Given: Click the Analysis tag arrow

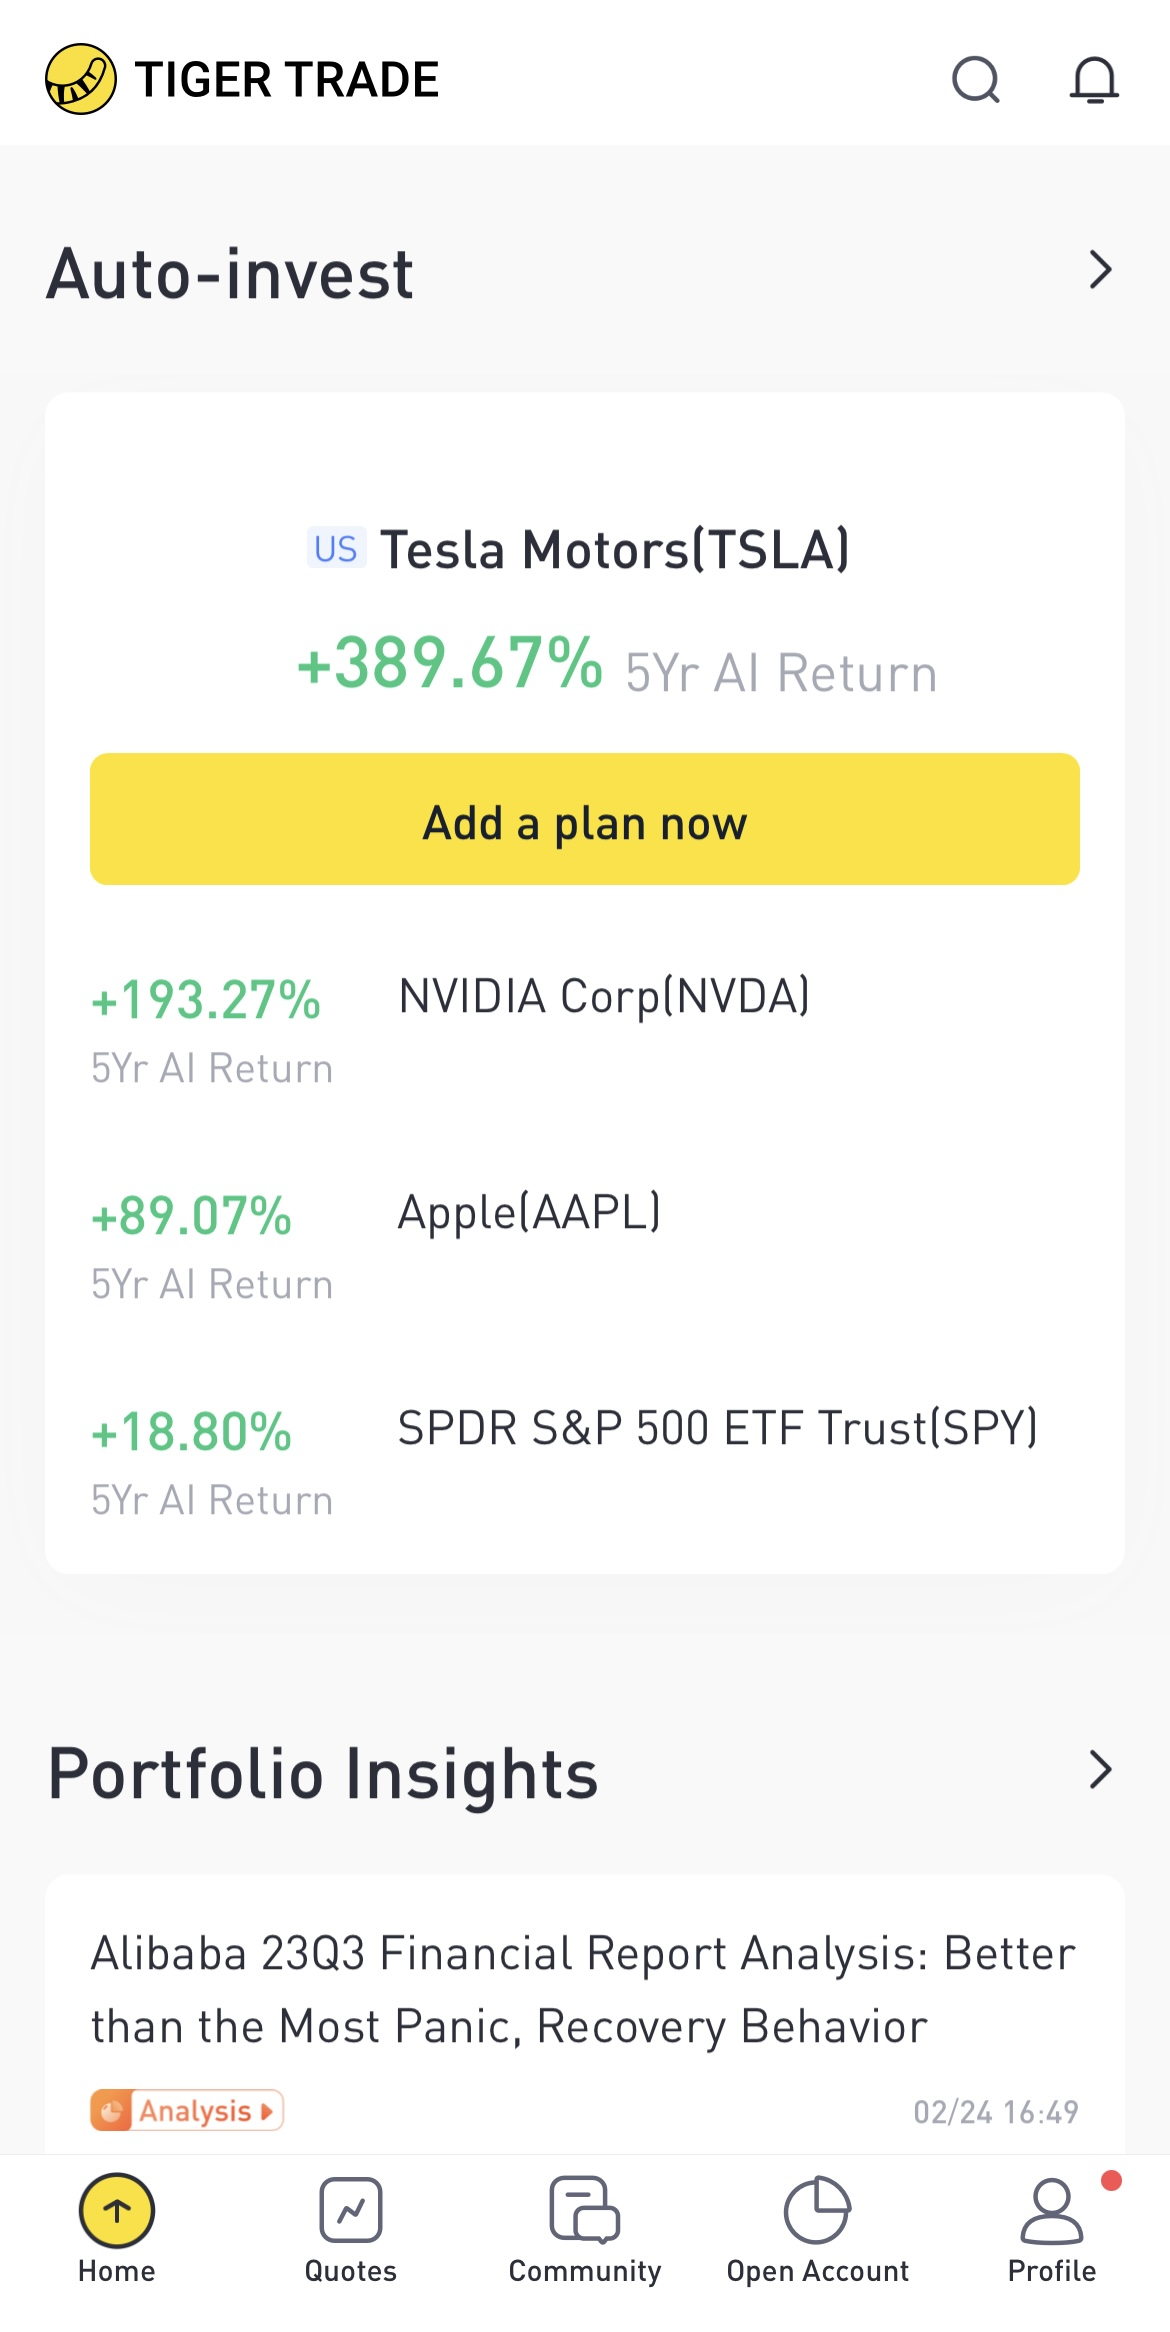Looking at the screenshot, I should (x=266, y=2111).
